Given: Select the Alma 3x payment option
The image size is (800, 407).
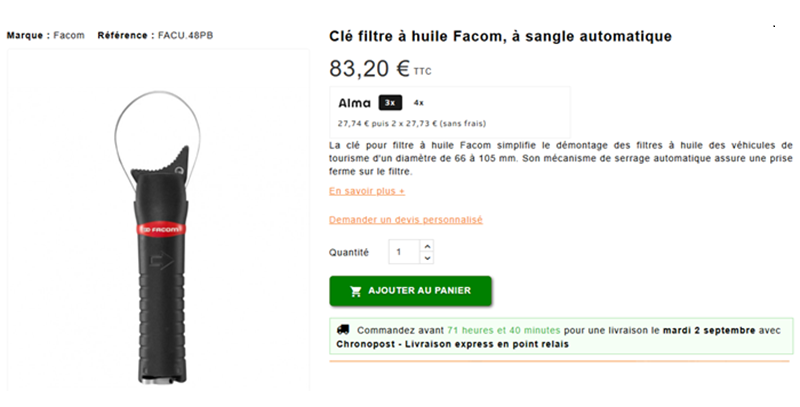Looking at the screenshot, I should 390,103.
